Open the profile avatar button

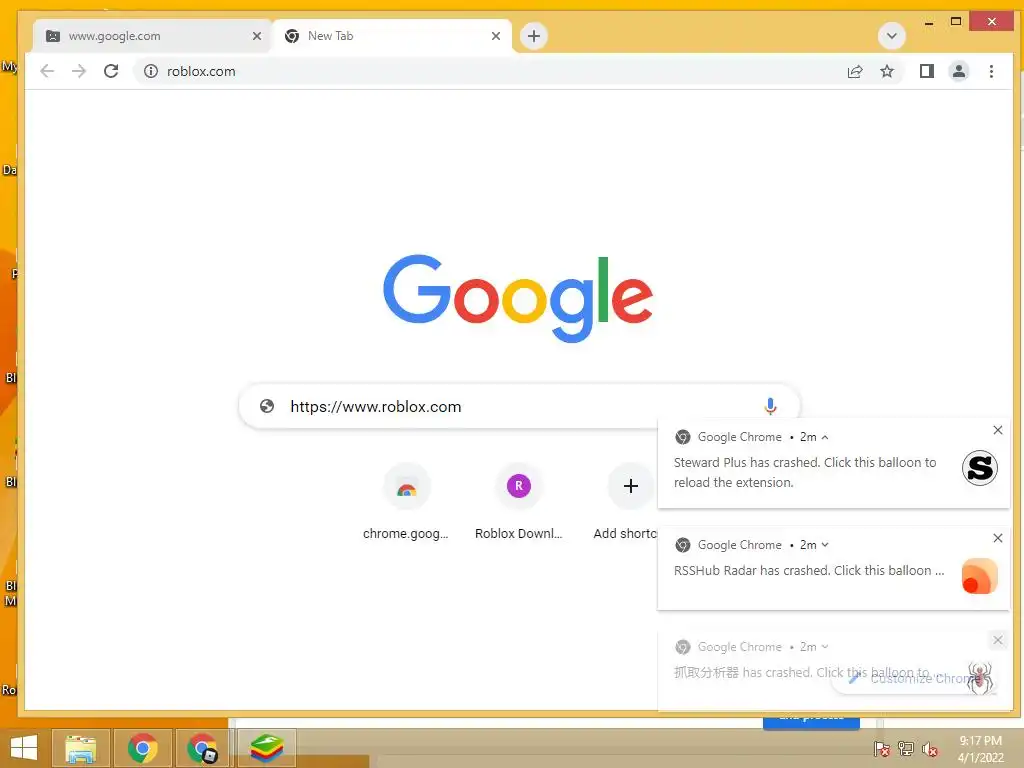pos(959,71)
